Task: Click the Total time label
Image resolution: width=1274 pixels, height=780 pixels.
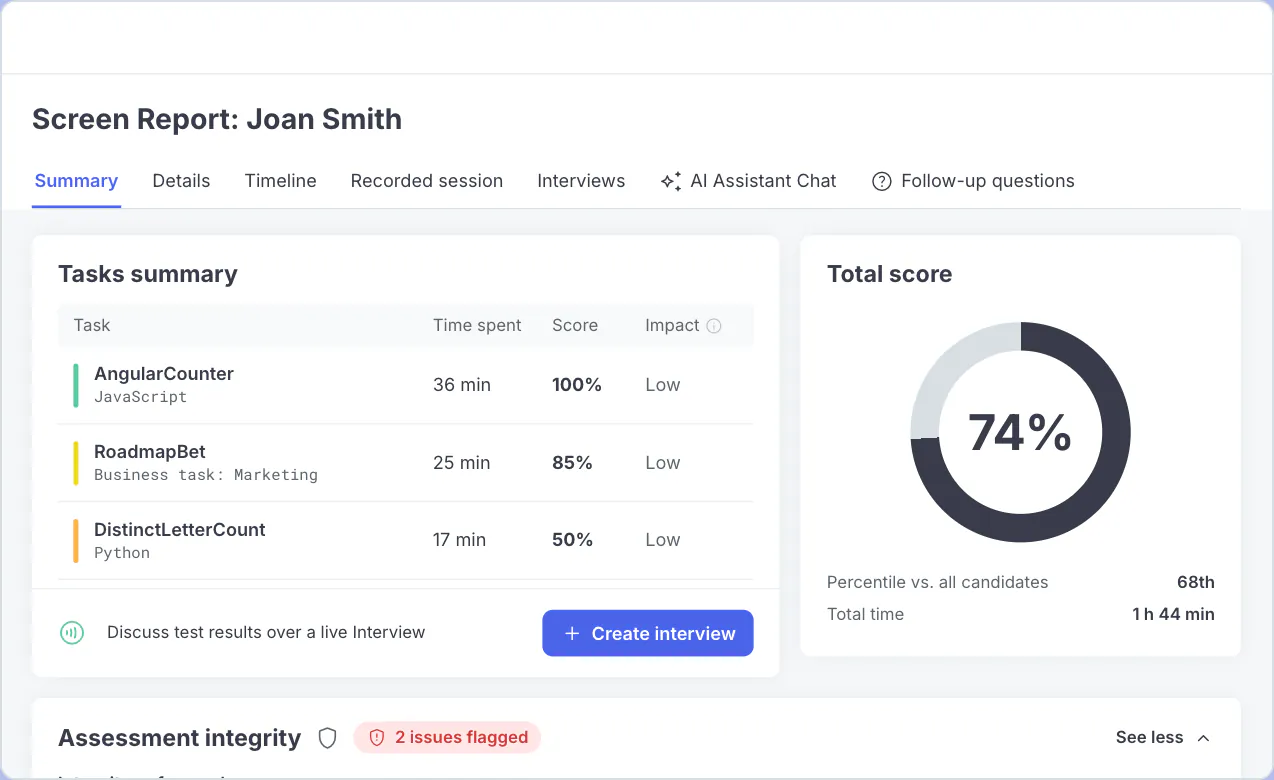Action: coord(865,614)
